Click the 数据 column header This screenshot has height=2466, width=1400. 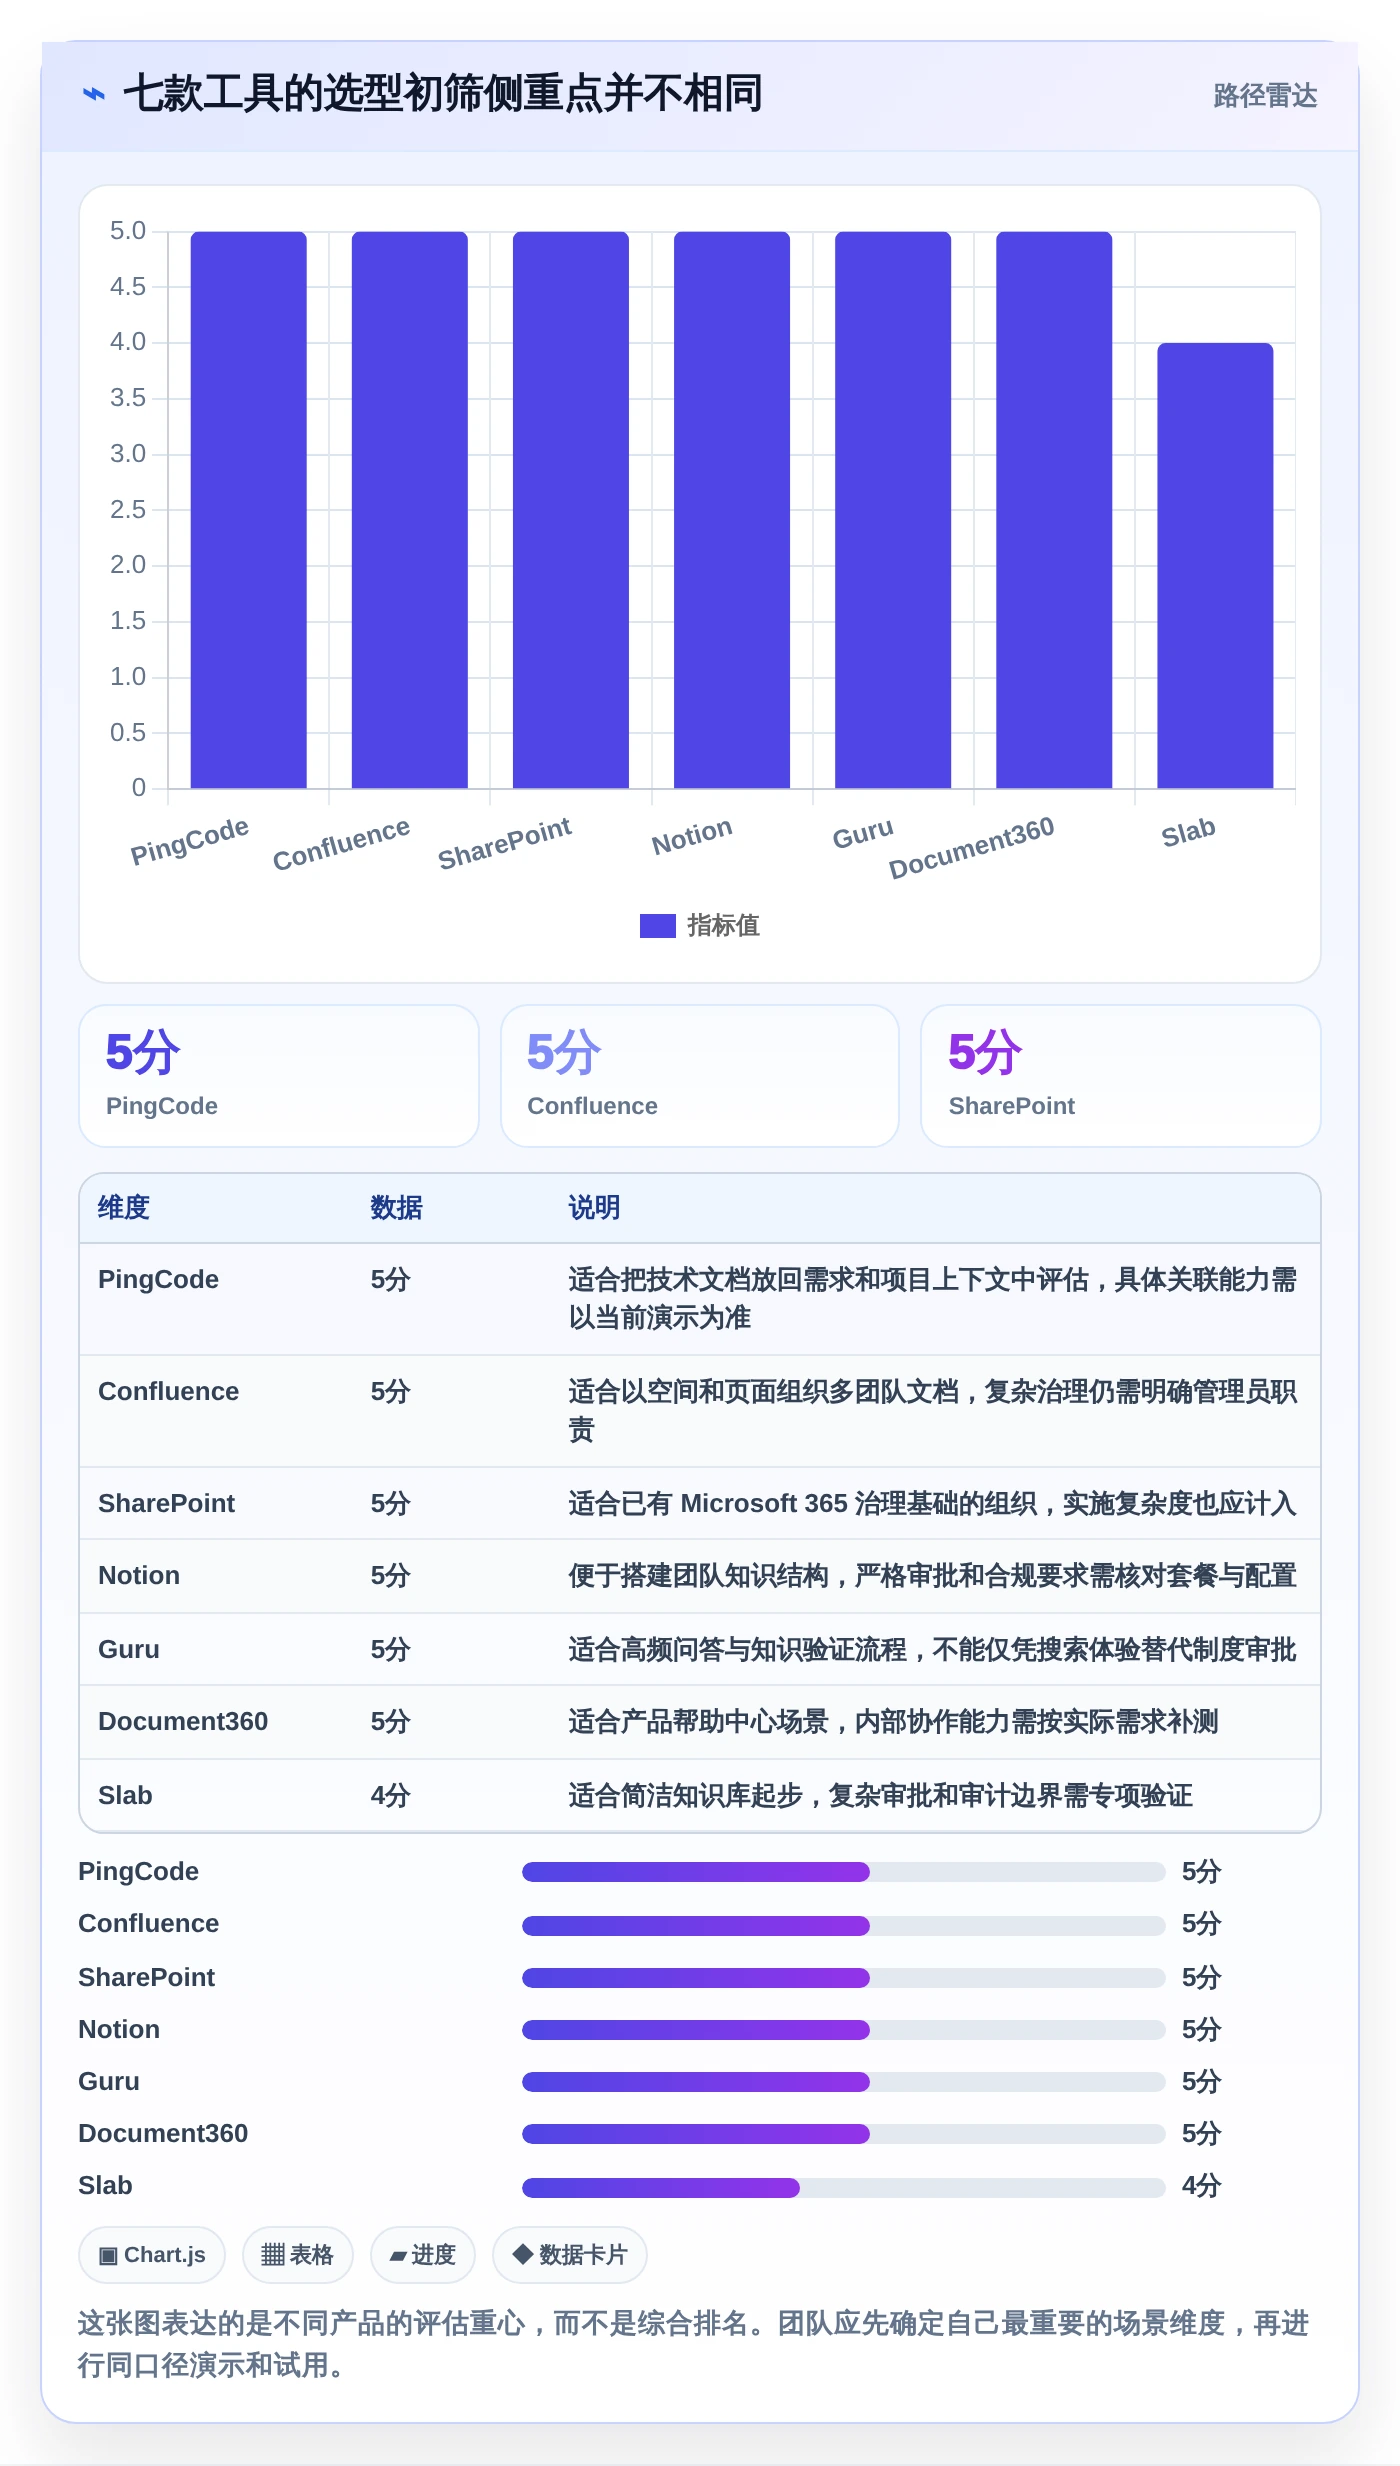[397, 1208]
